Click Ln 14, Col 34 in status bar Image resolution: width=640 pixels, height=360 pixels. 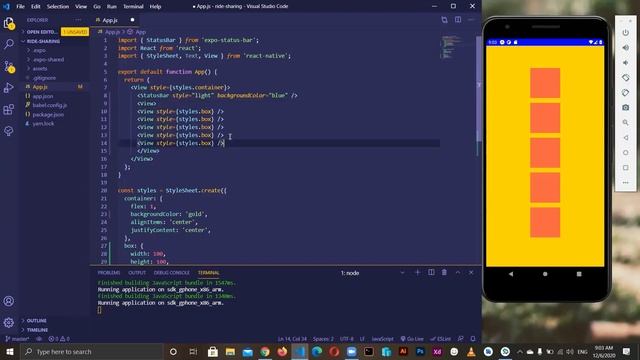pyautogui.click(x=292, y=339)
